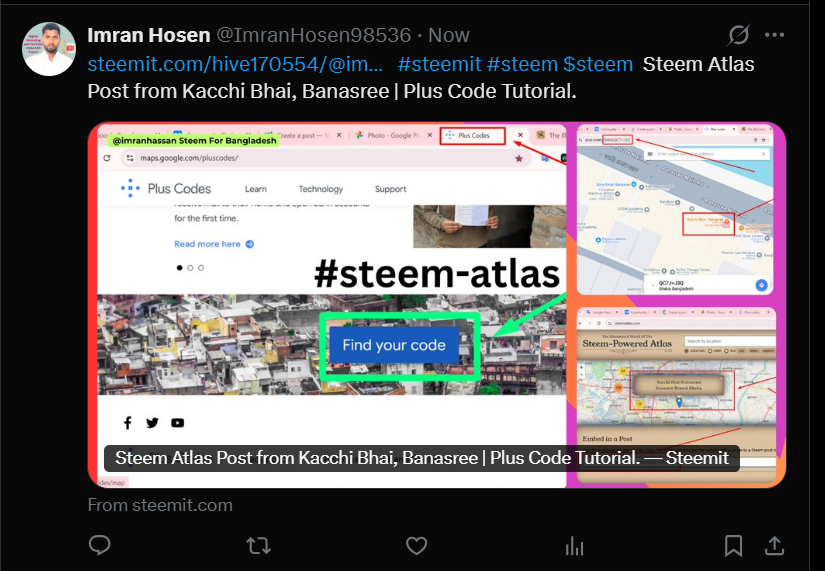
Task: Open the three-dot more options menu
Action: (x=774, y=35)
